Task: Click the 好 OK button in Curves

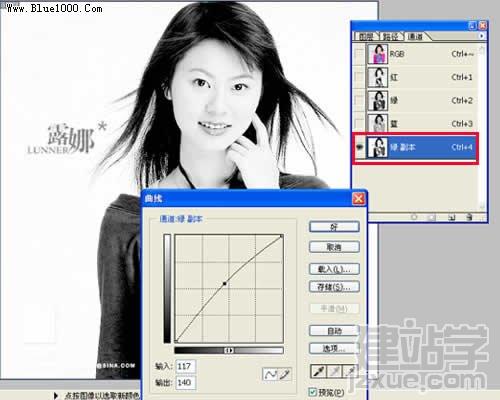Action: click(334, 227)
